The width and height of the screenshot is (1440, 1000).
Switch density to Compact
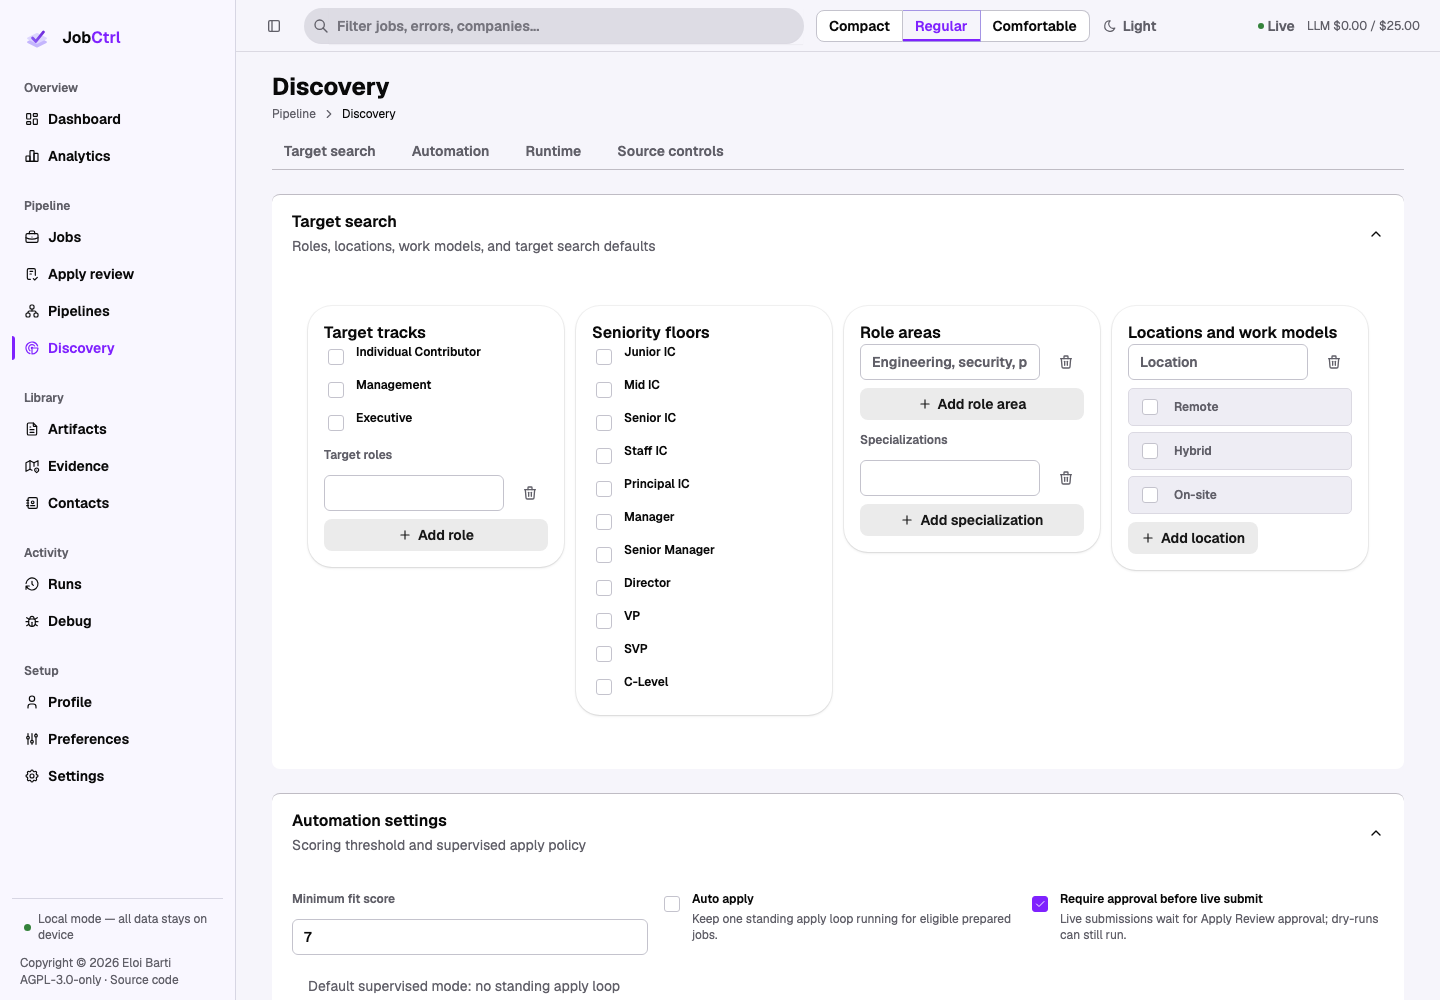(x=859, y=26)
